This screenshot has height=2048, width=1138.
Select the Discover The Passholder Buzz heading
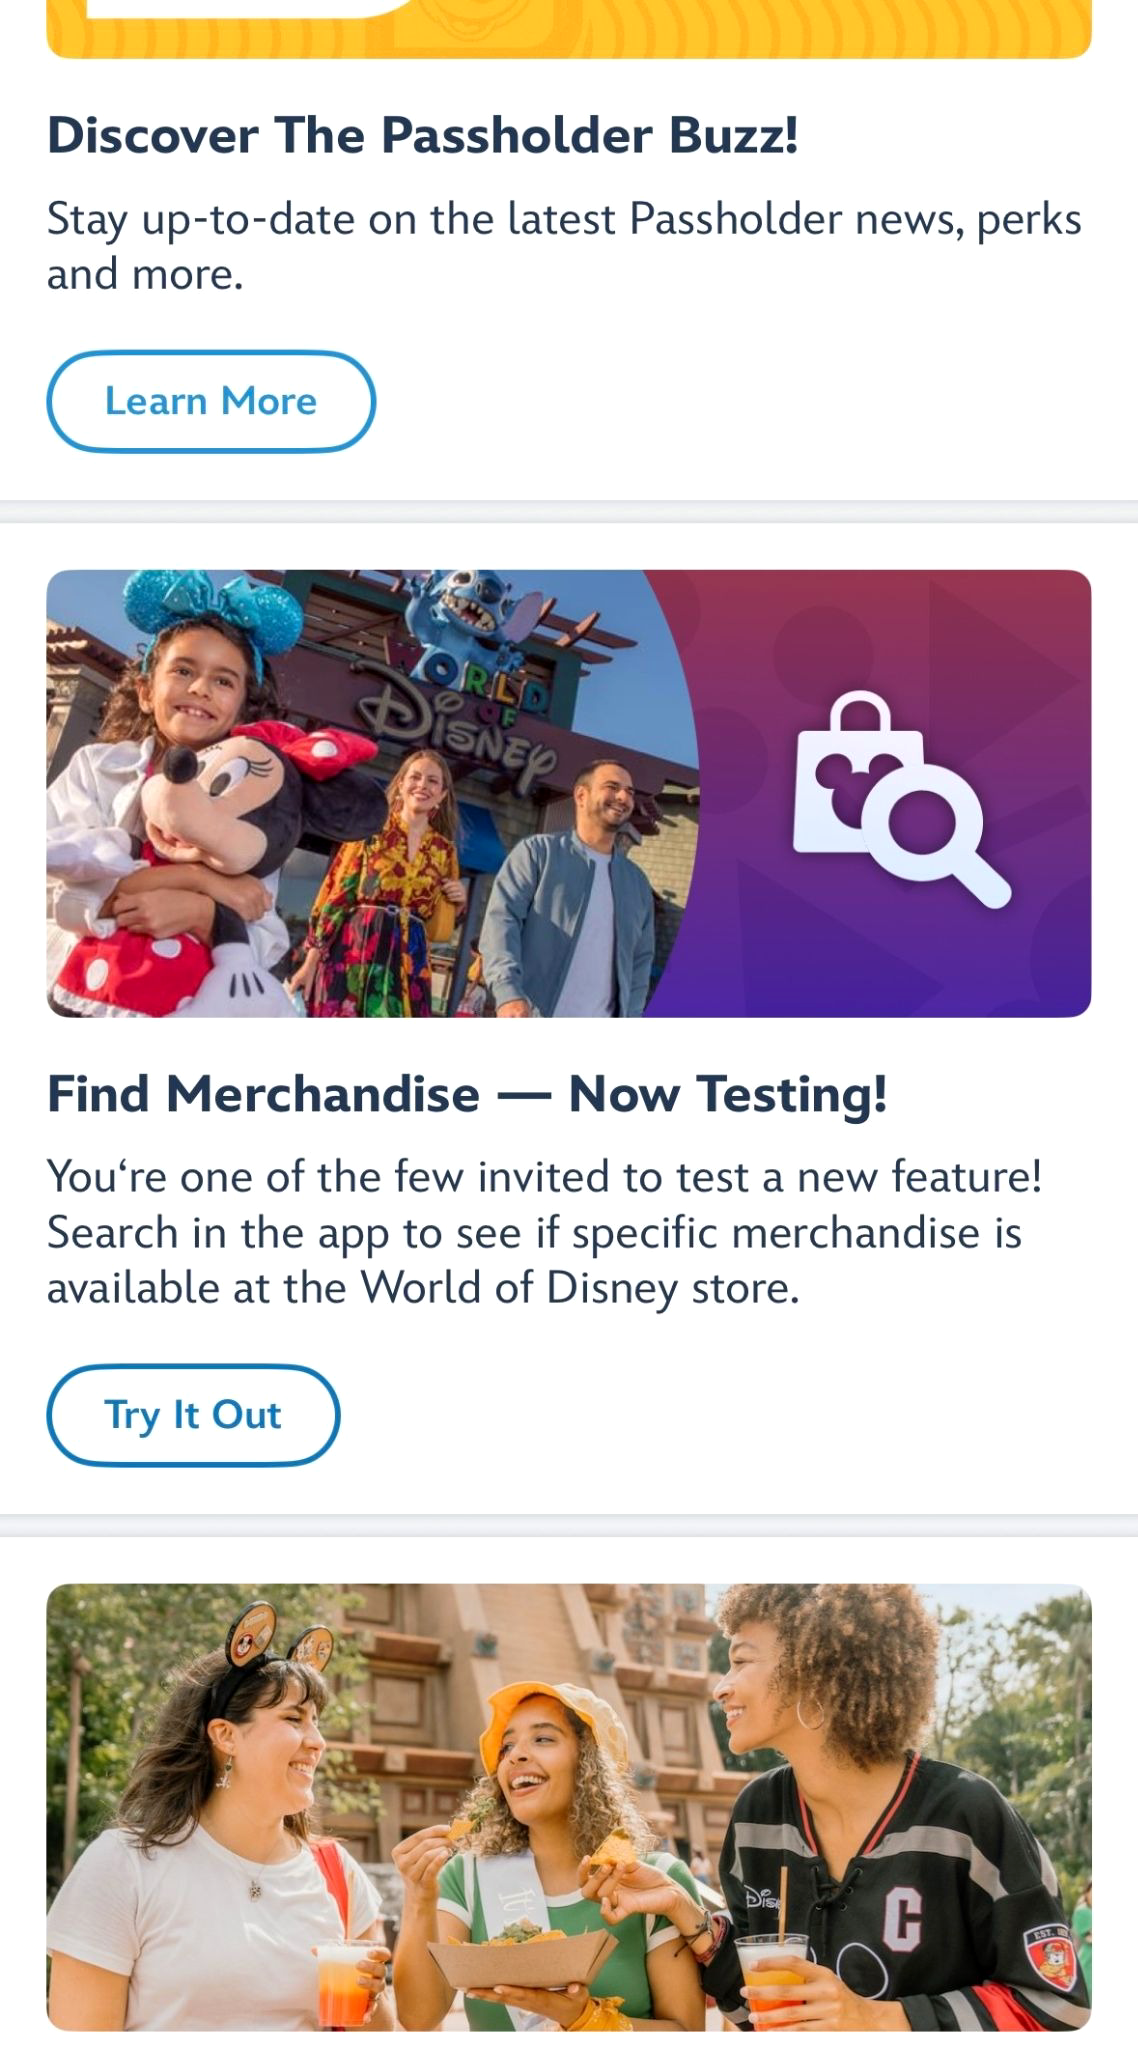coord(423,135)
